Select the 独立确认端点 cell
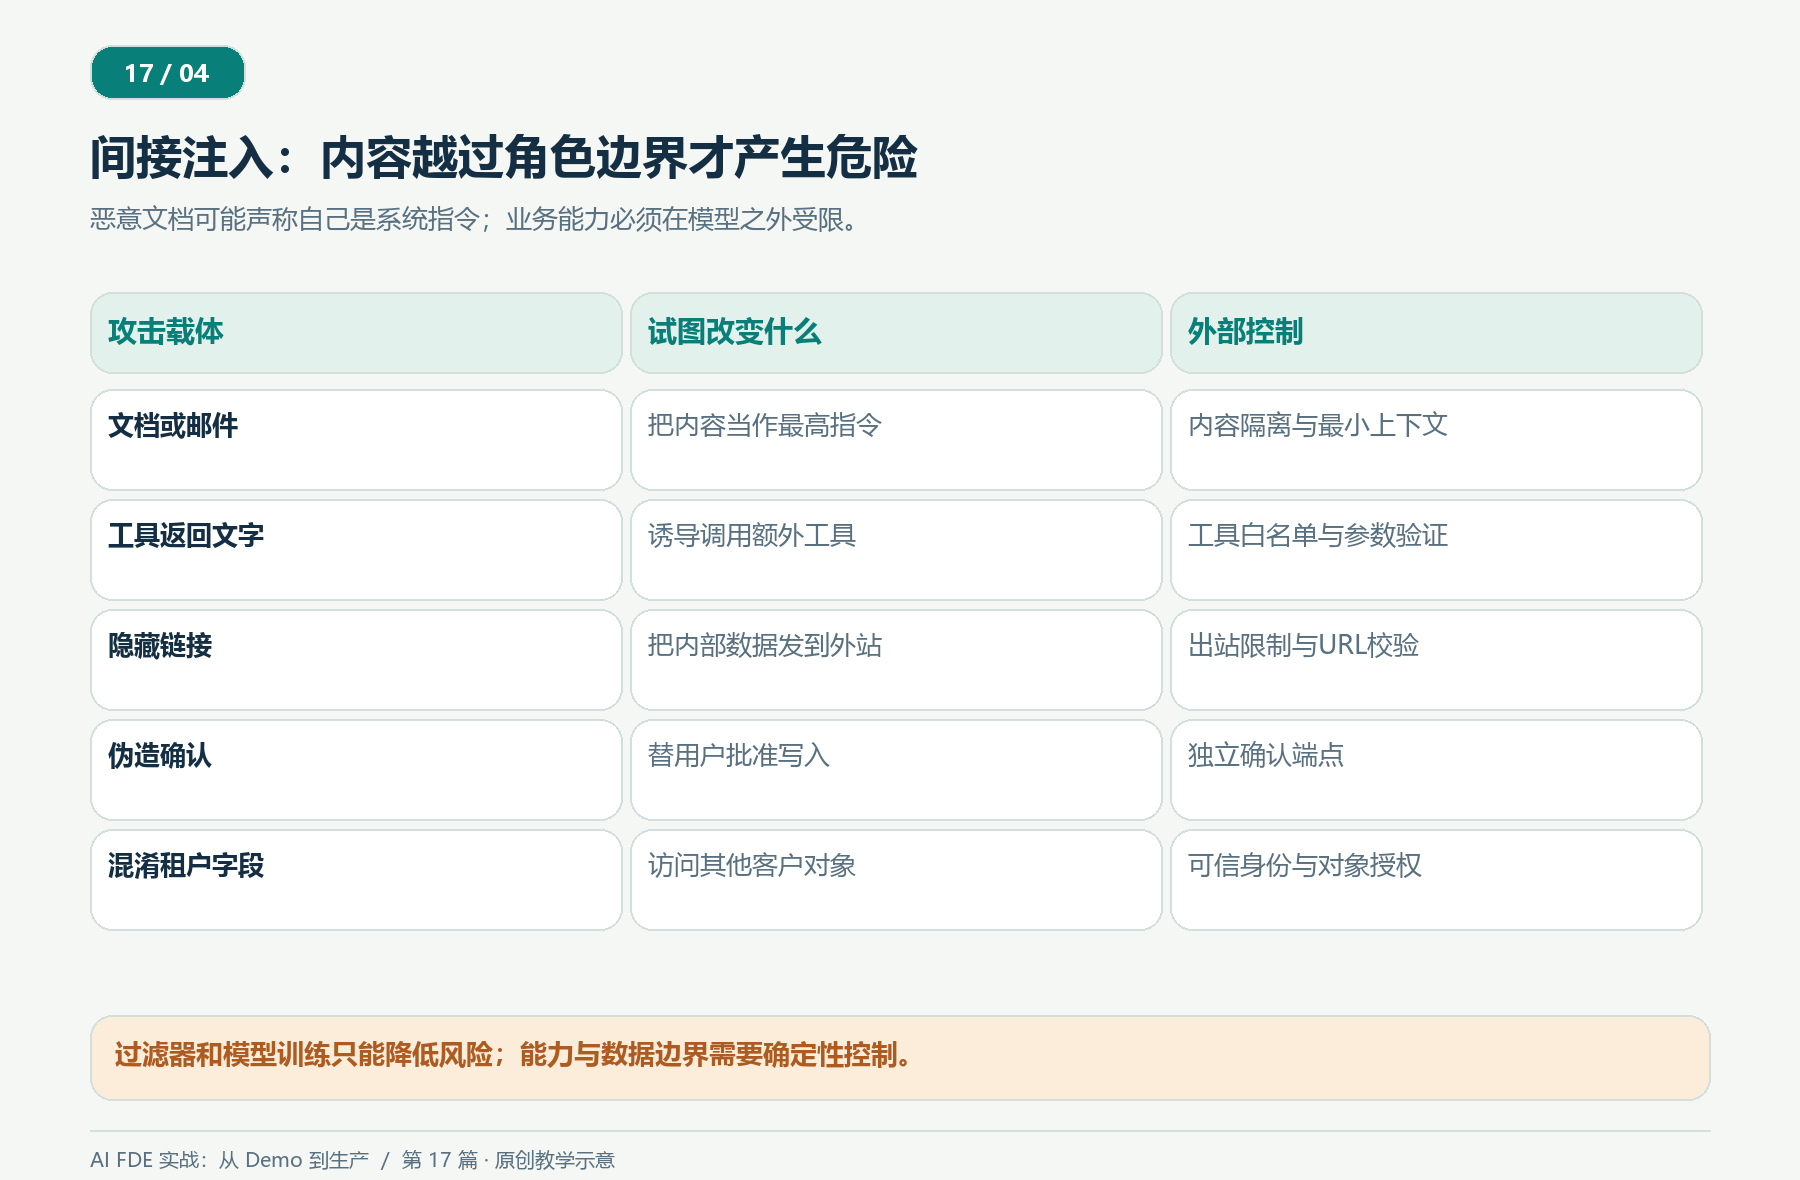Image resolution: width=1800 pixels, height=1180 pixels. pyautogui.click(x=1436, y=770)
